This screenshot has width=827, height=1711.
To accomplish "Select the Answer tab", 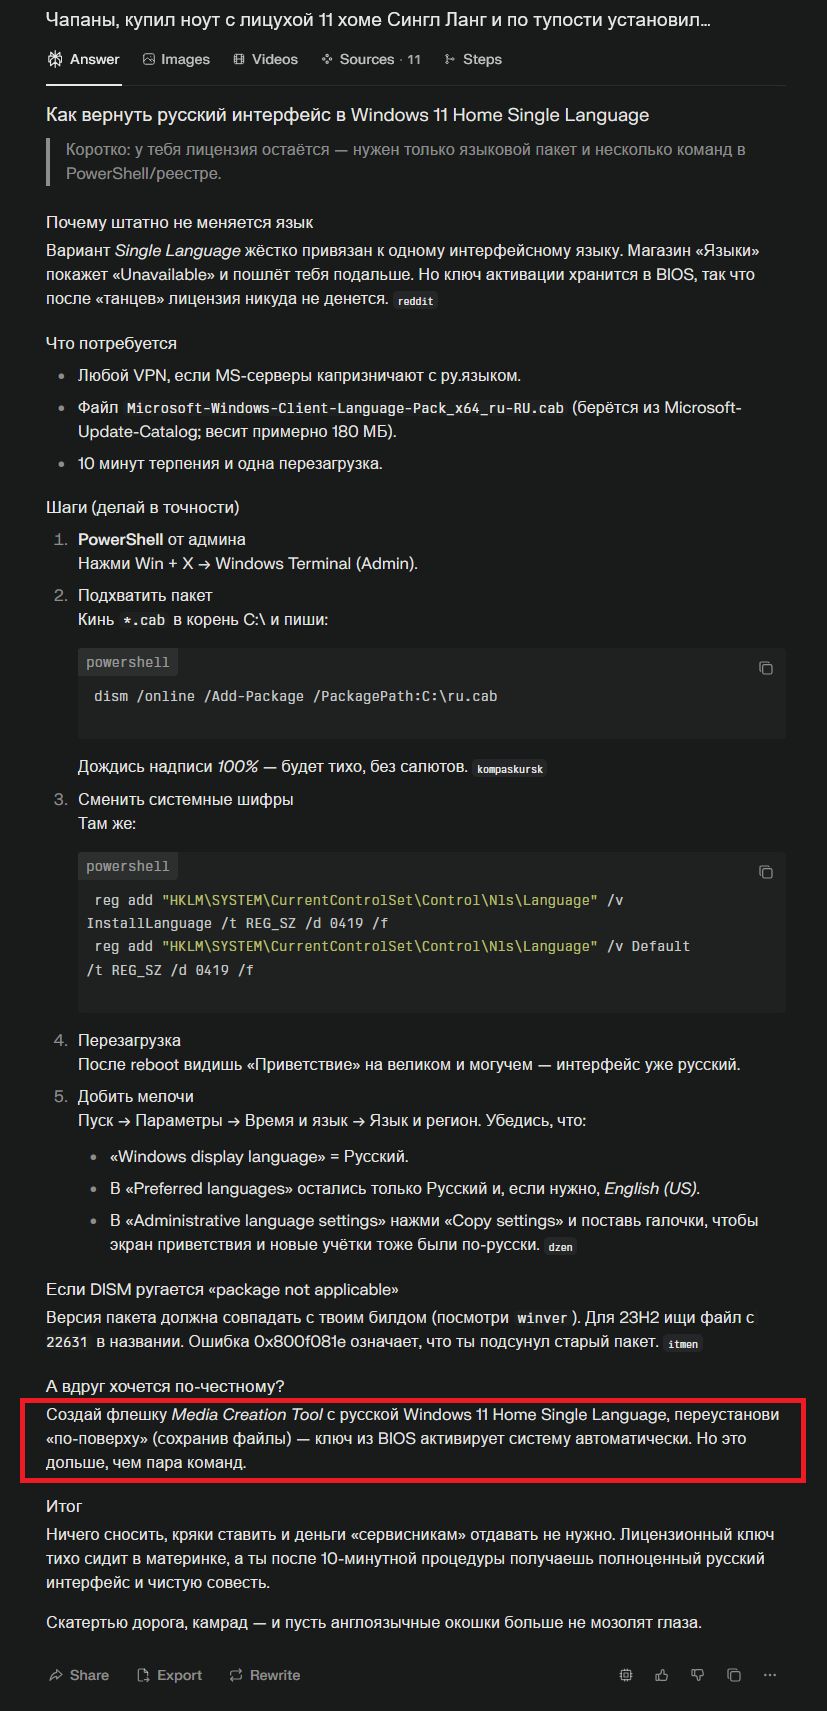I will click(84, 60).
